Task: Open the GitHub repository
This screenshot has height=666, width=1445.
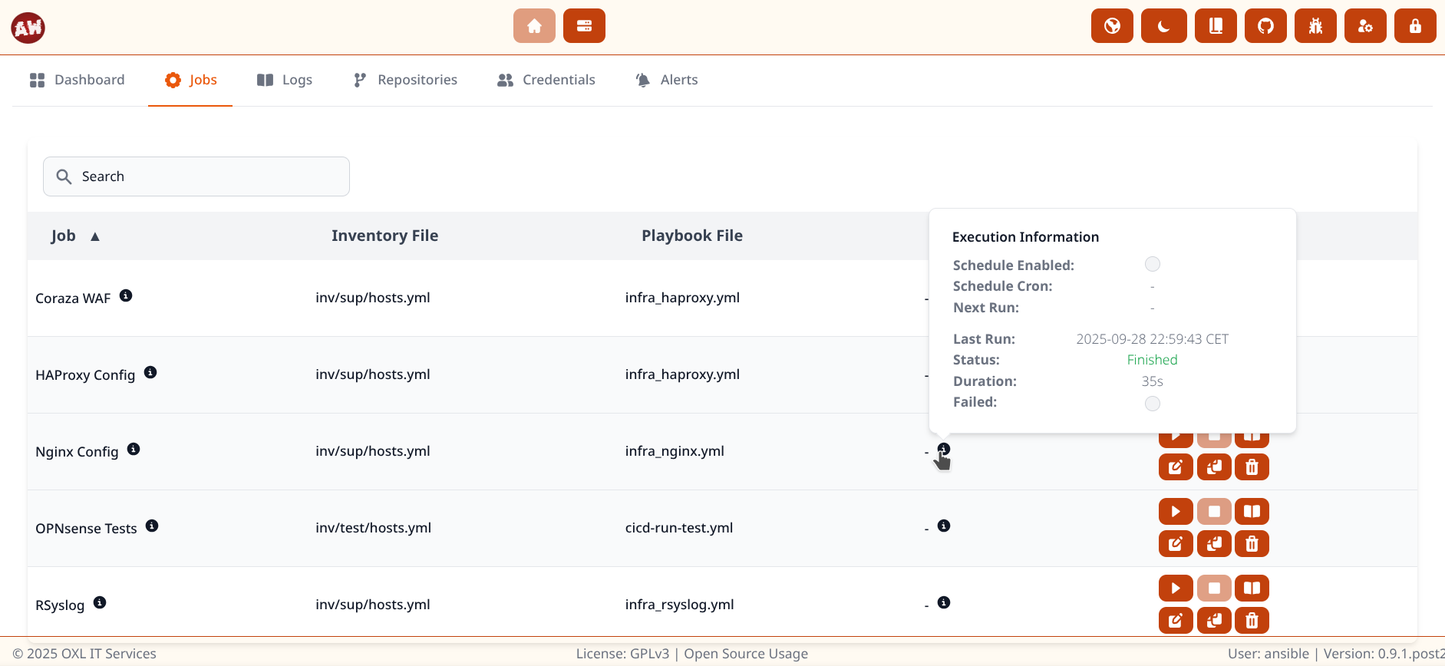Action: click(1265, 25)
